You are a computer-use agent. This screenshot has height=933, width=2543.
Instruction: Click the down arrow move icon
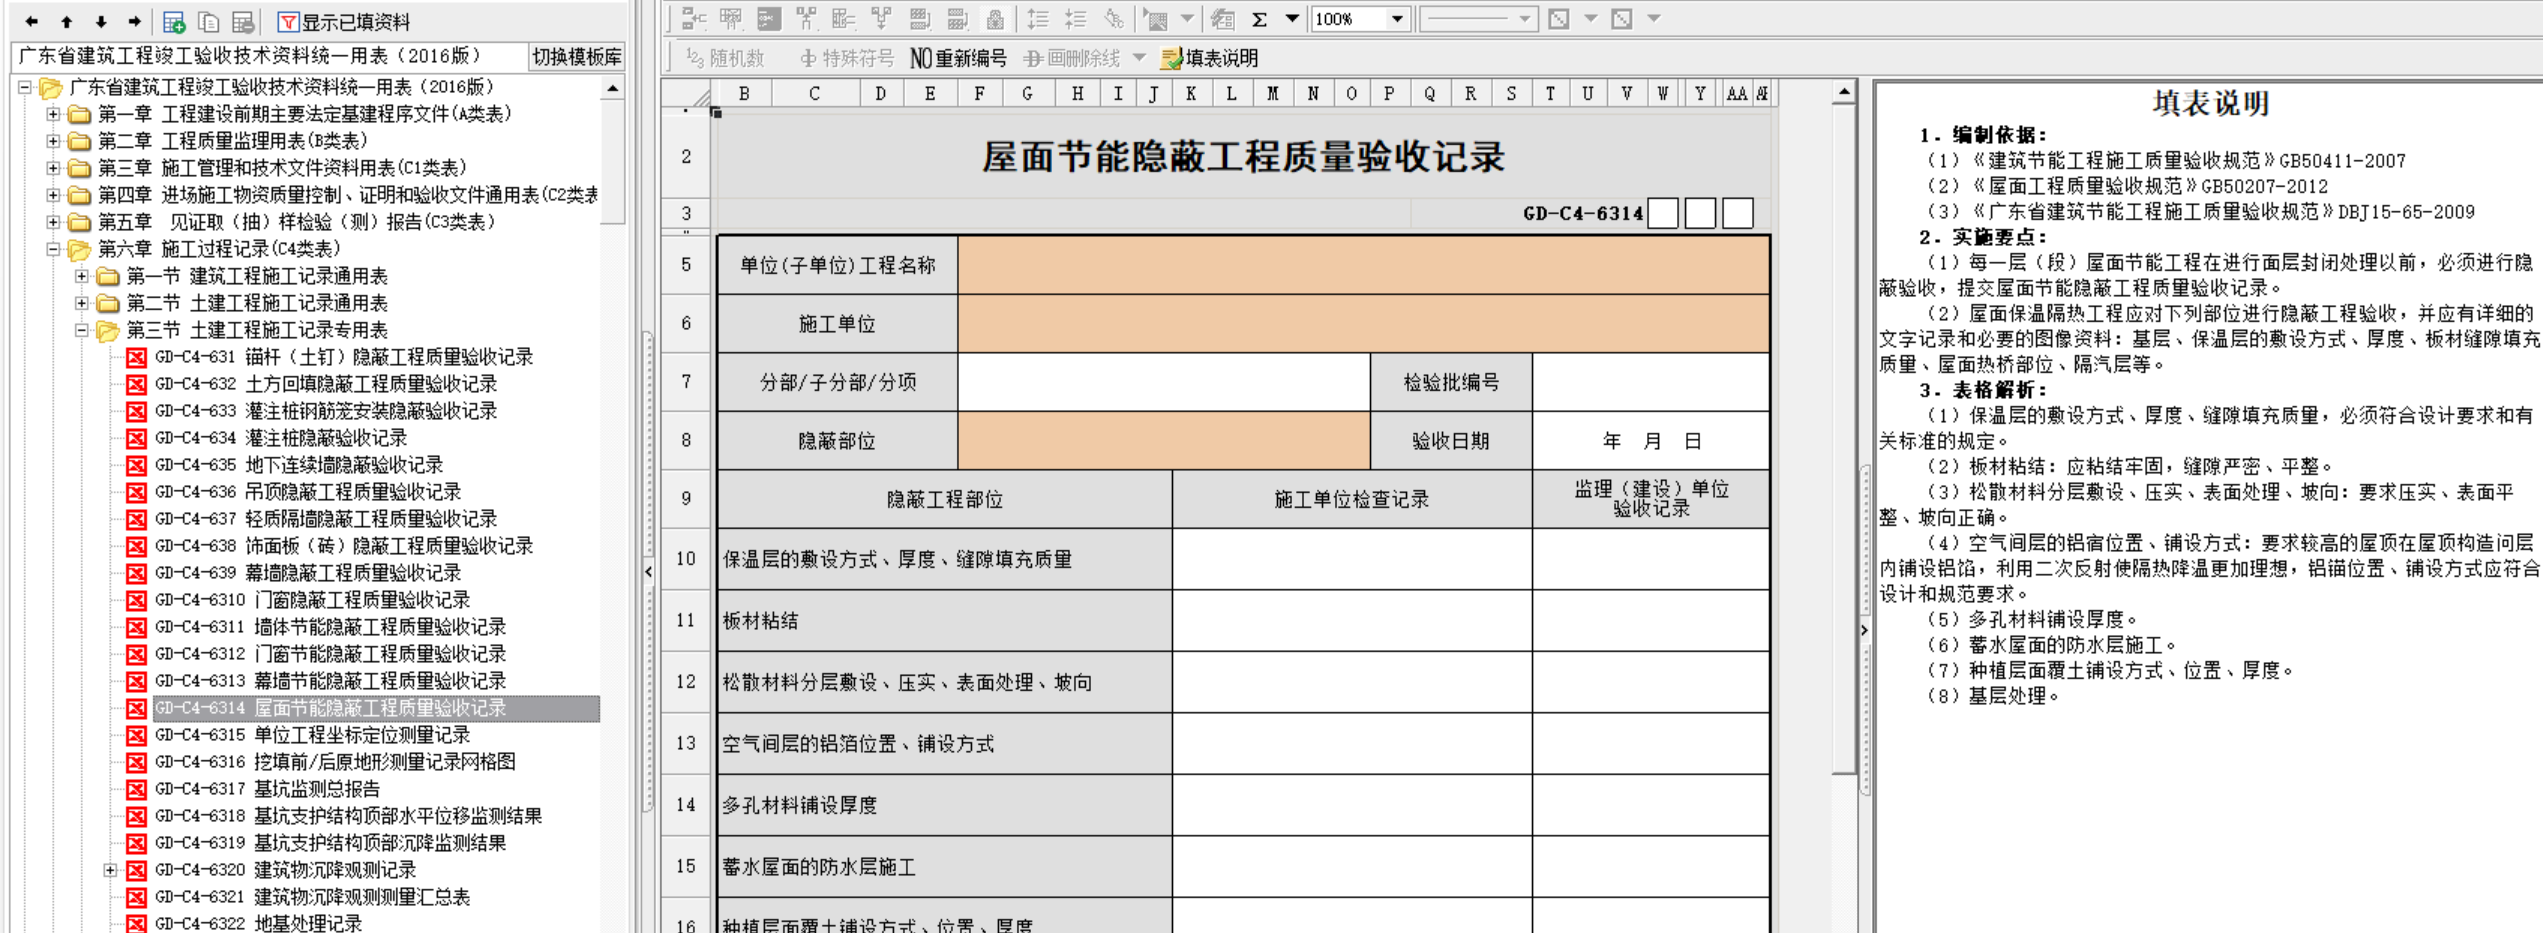(x=100, y=21)
